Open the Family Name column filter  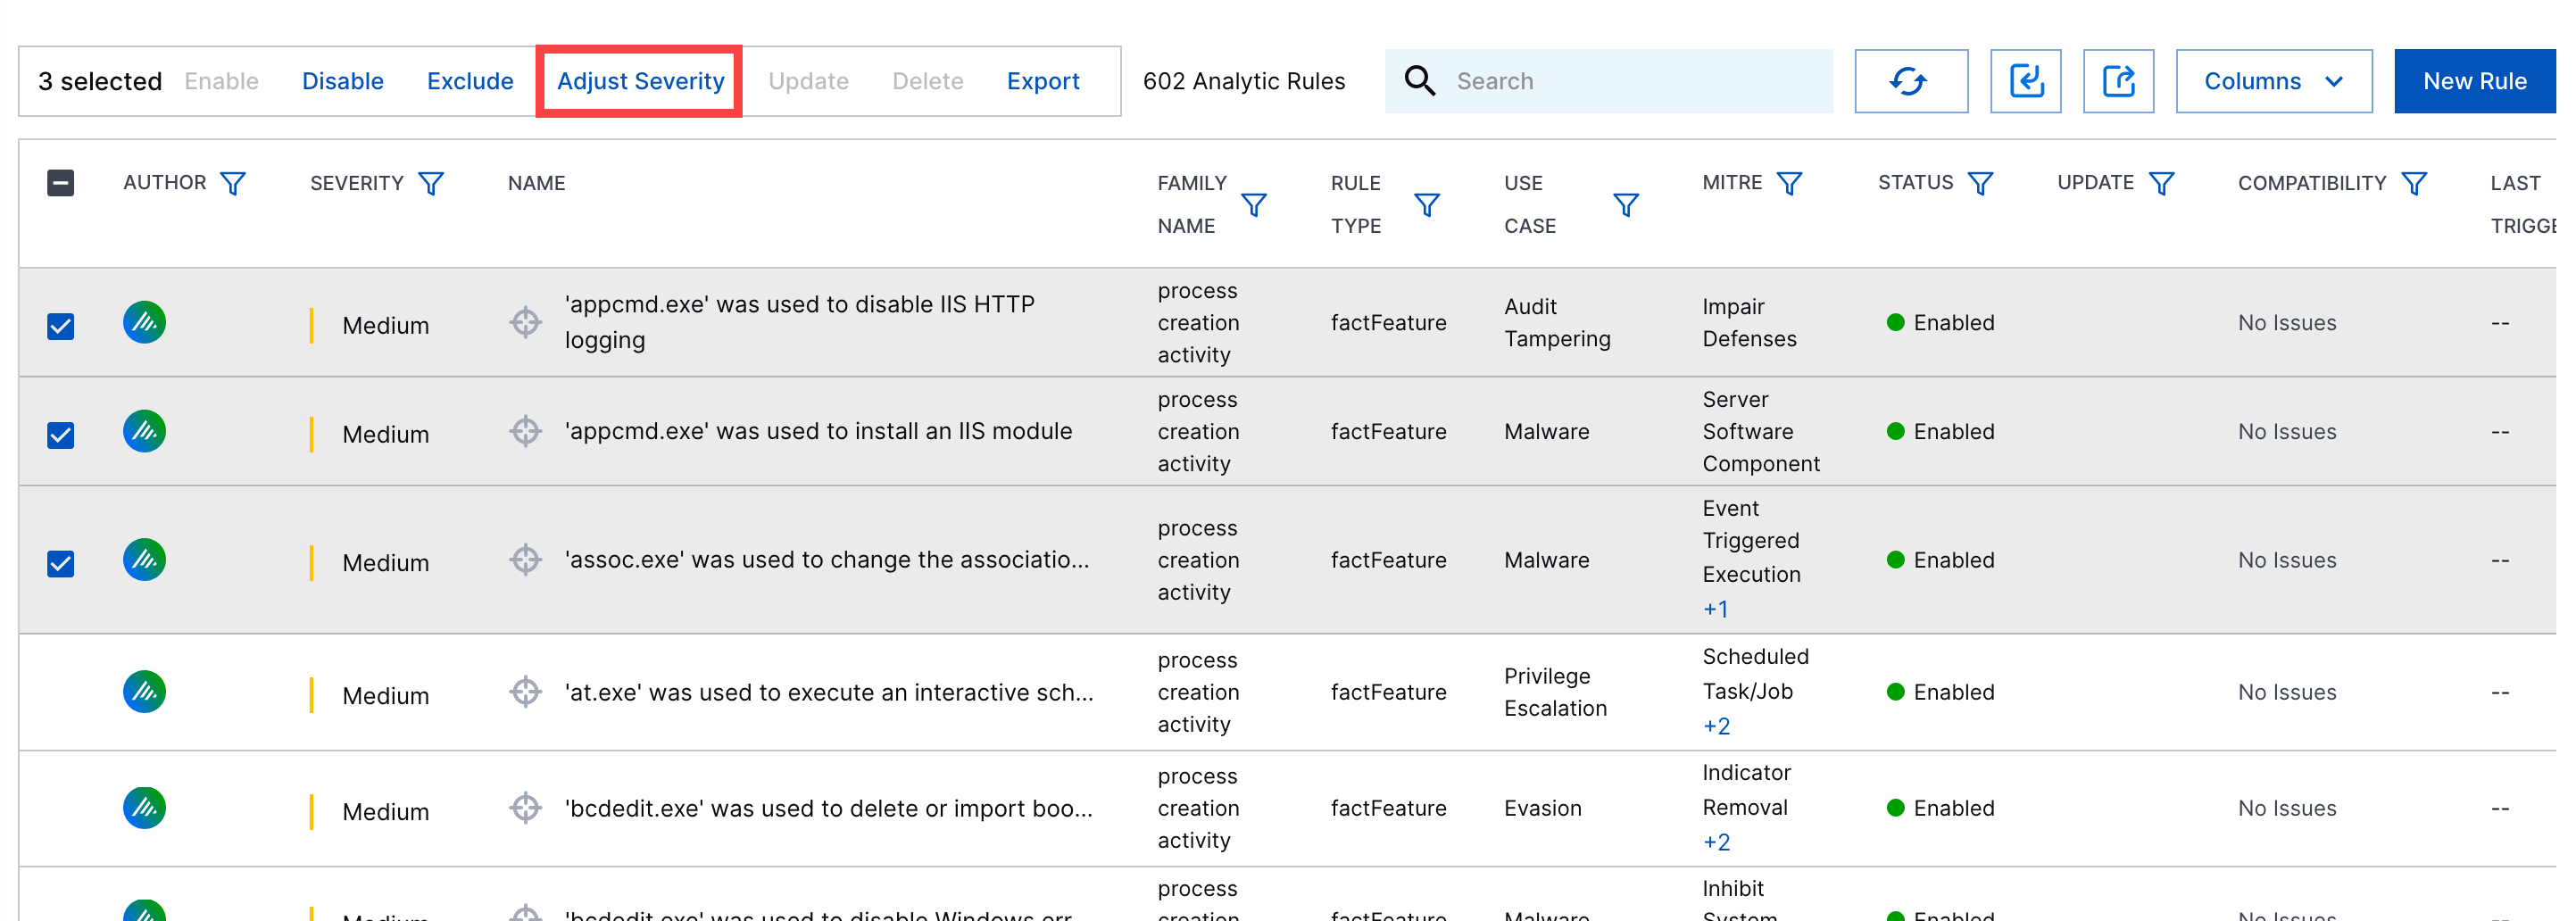1254,205
